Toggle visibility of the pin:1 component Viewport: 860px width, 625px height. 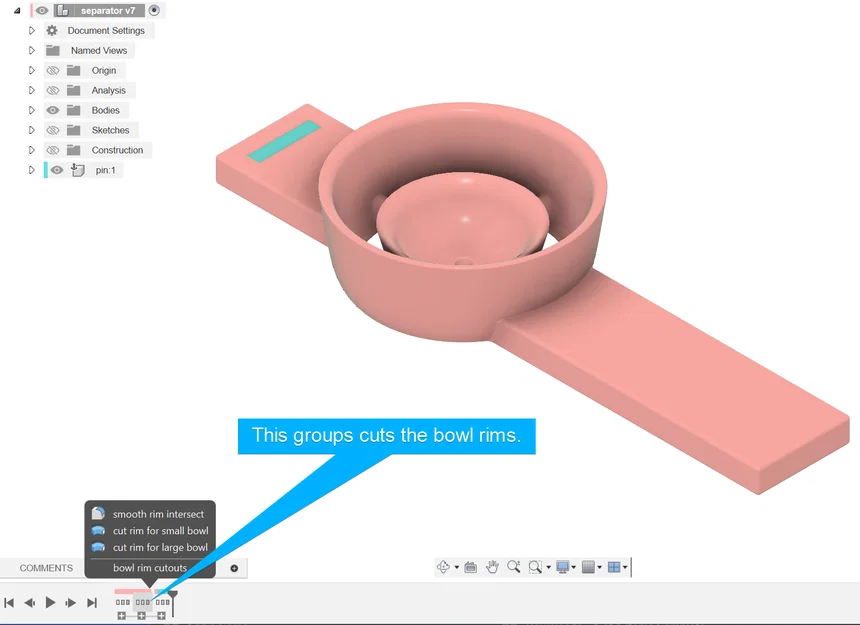pyautogui.click(x=57, y=170)
